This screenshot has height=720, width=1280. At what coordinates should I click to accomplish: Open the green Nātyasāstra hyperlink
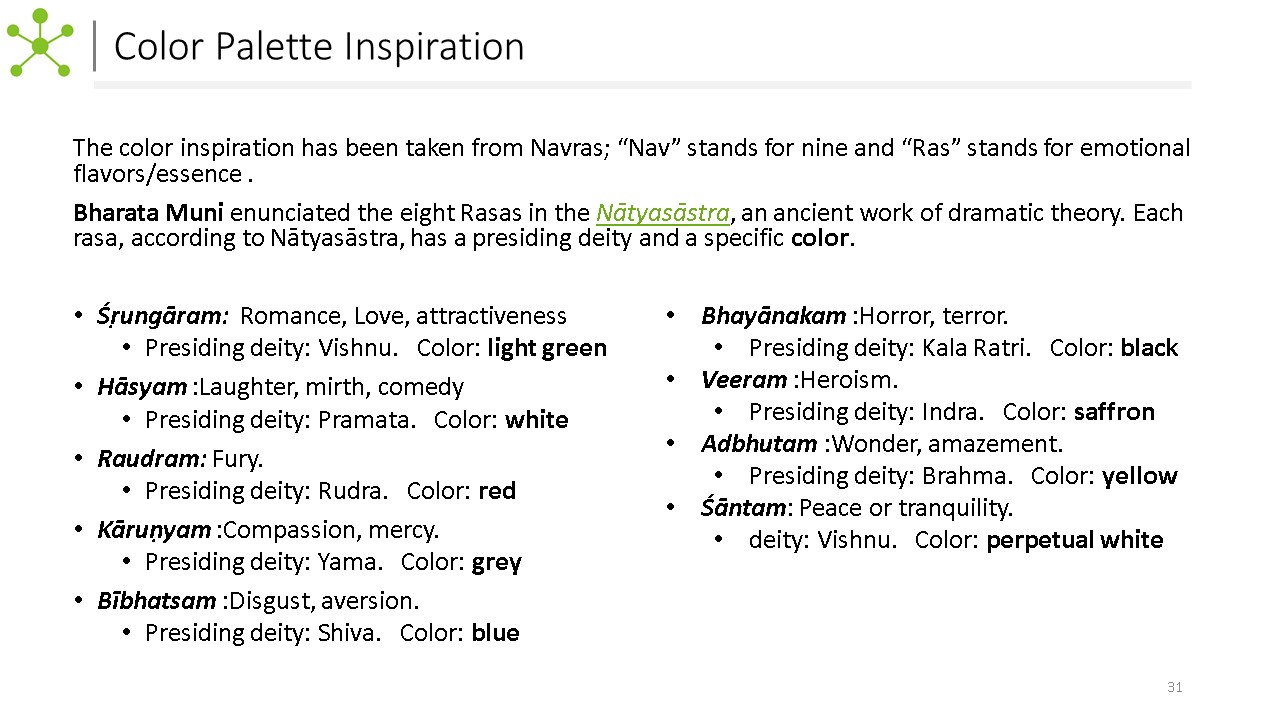pos(663,213)
